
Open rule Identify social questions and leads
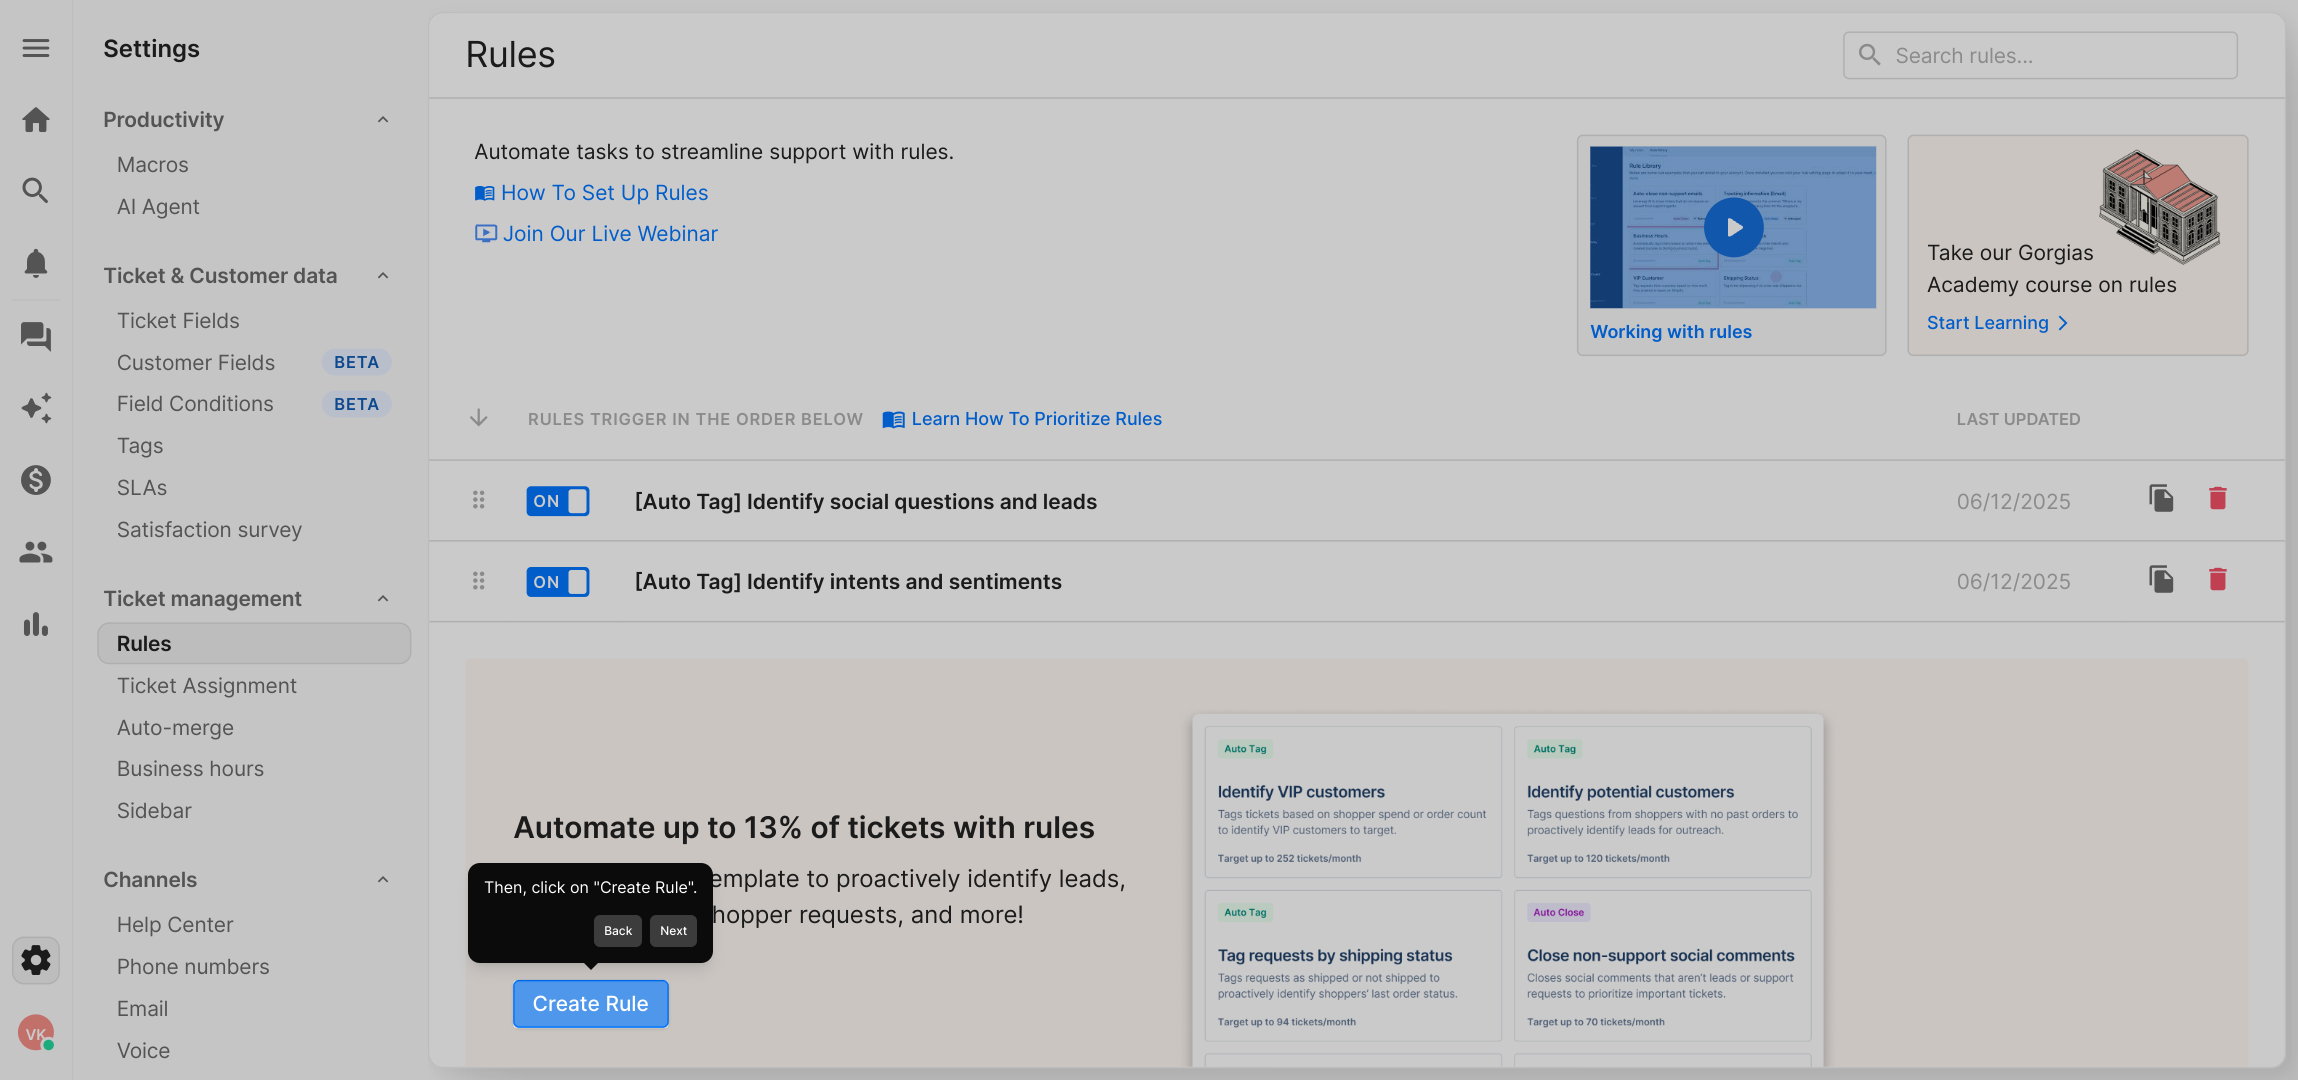(x=866, y=501)
